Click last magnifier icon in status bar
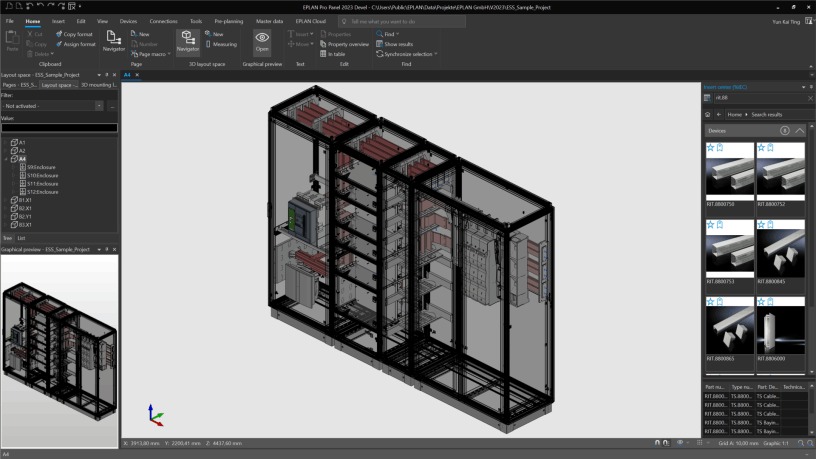Image resolution: width=816 pixels, height=459 pixels. tap(810, 443)
